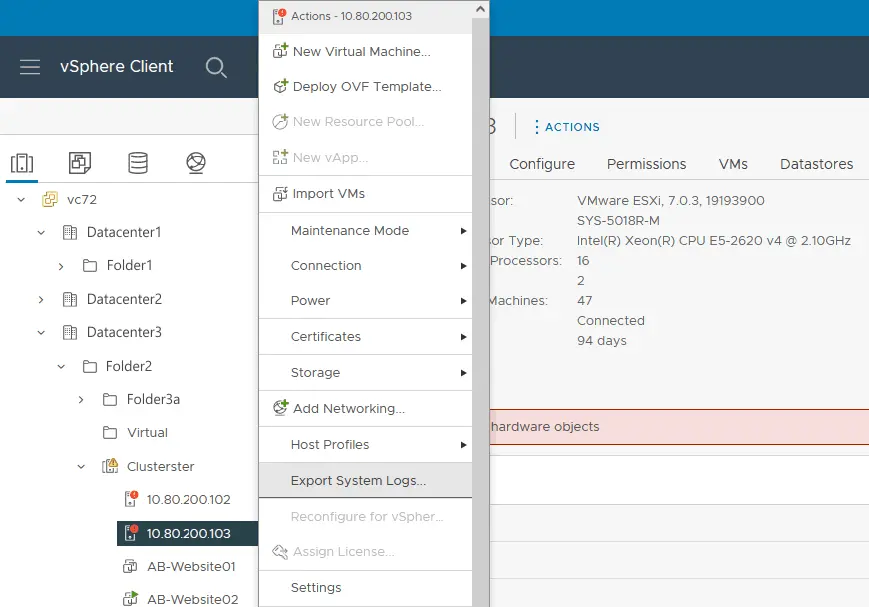
Task: Open the Maintenance Mode submenu
Action: click(366, 231)
